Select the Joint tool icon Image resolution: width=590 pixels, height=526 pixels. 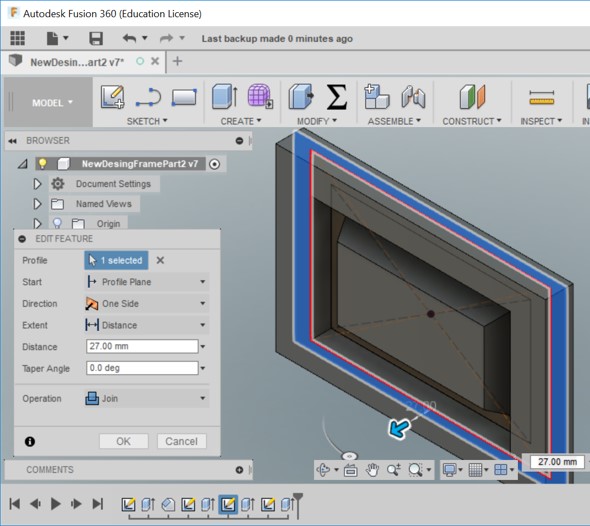tap(413, 97)
